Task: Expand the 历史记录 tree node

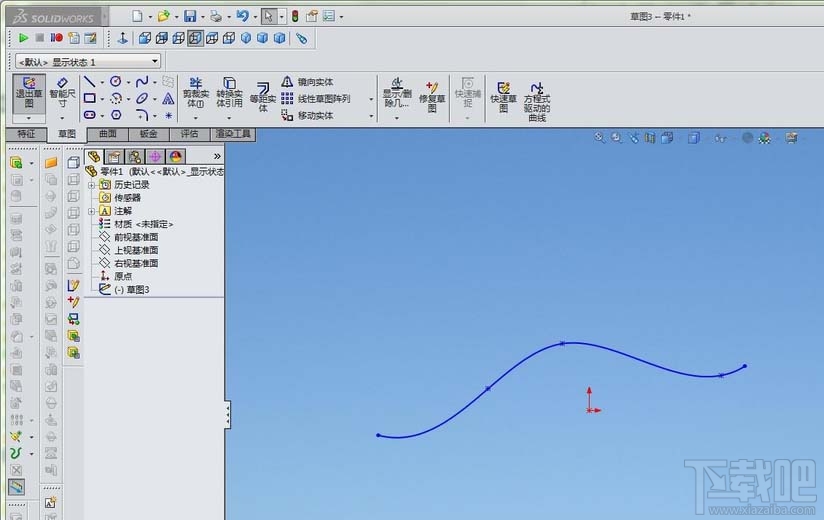Action: point(91,185)
